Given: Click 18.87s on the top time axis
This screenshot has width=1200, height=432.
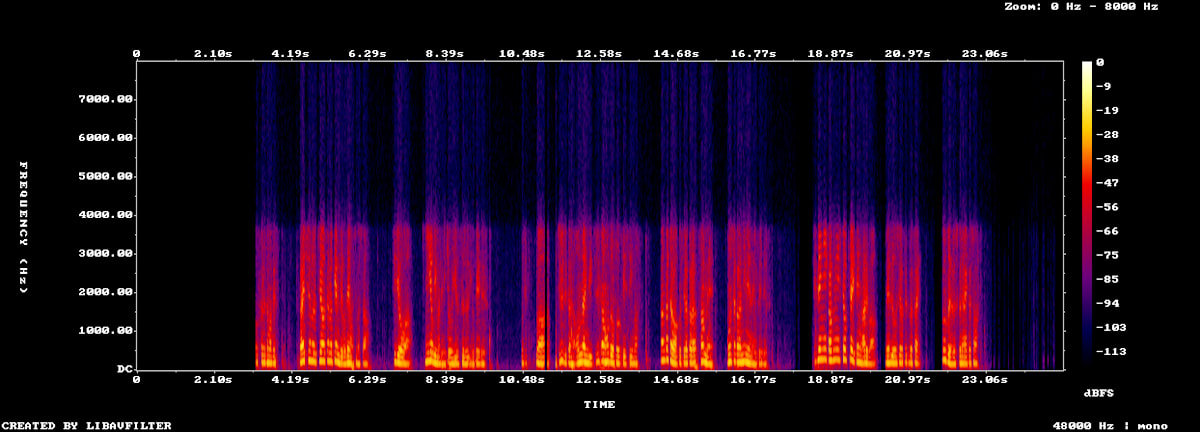Looking at the screenshot, I should tap(831, 52).
